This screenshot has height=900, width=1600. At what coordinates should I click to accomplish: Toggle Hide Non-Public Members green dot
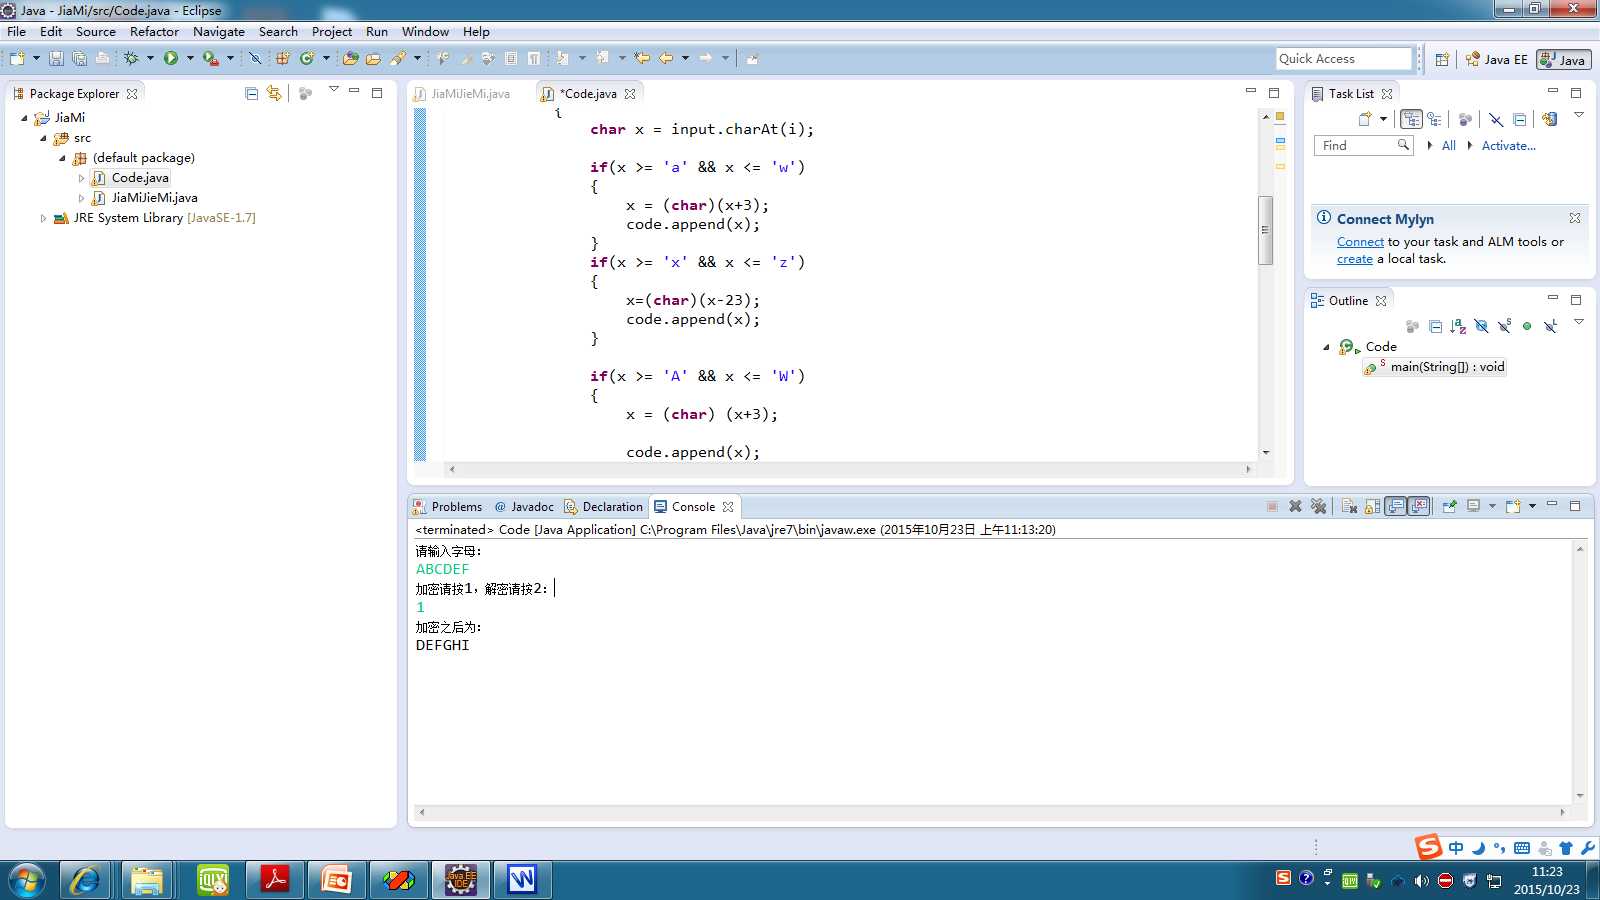(x=1527, y=326)
